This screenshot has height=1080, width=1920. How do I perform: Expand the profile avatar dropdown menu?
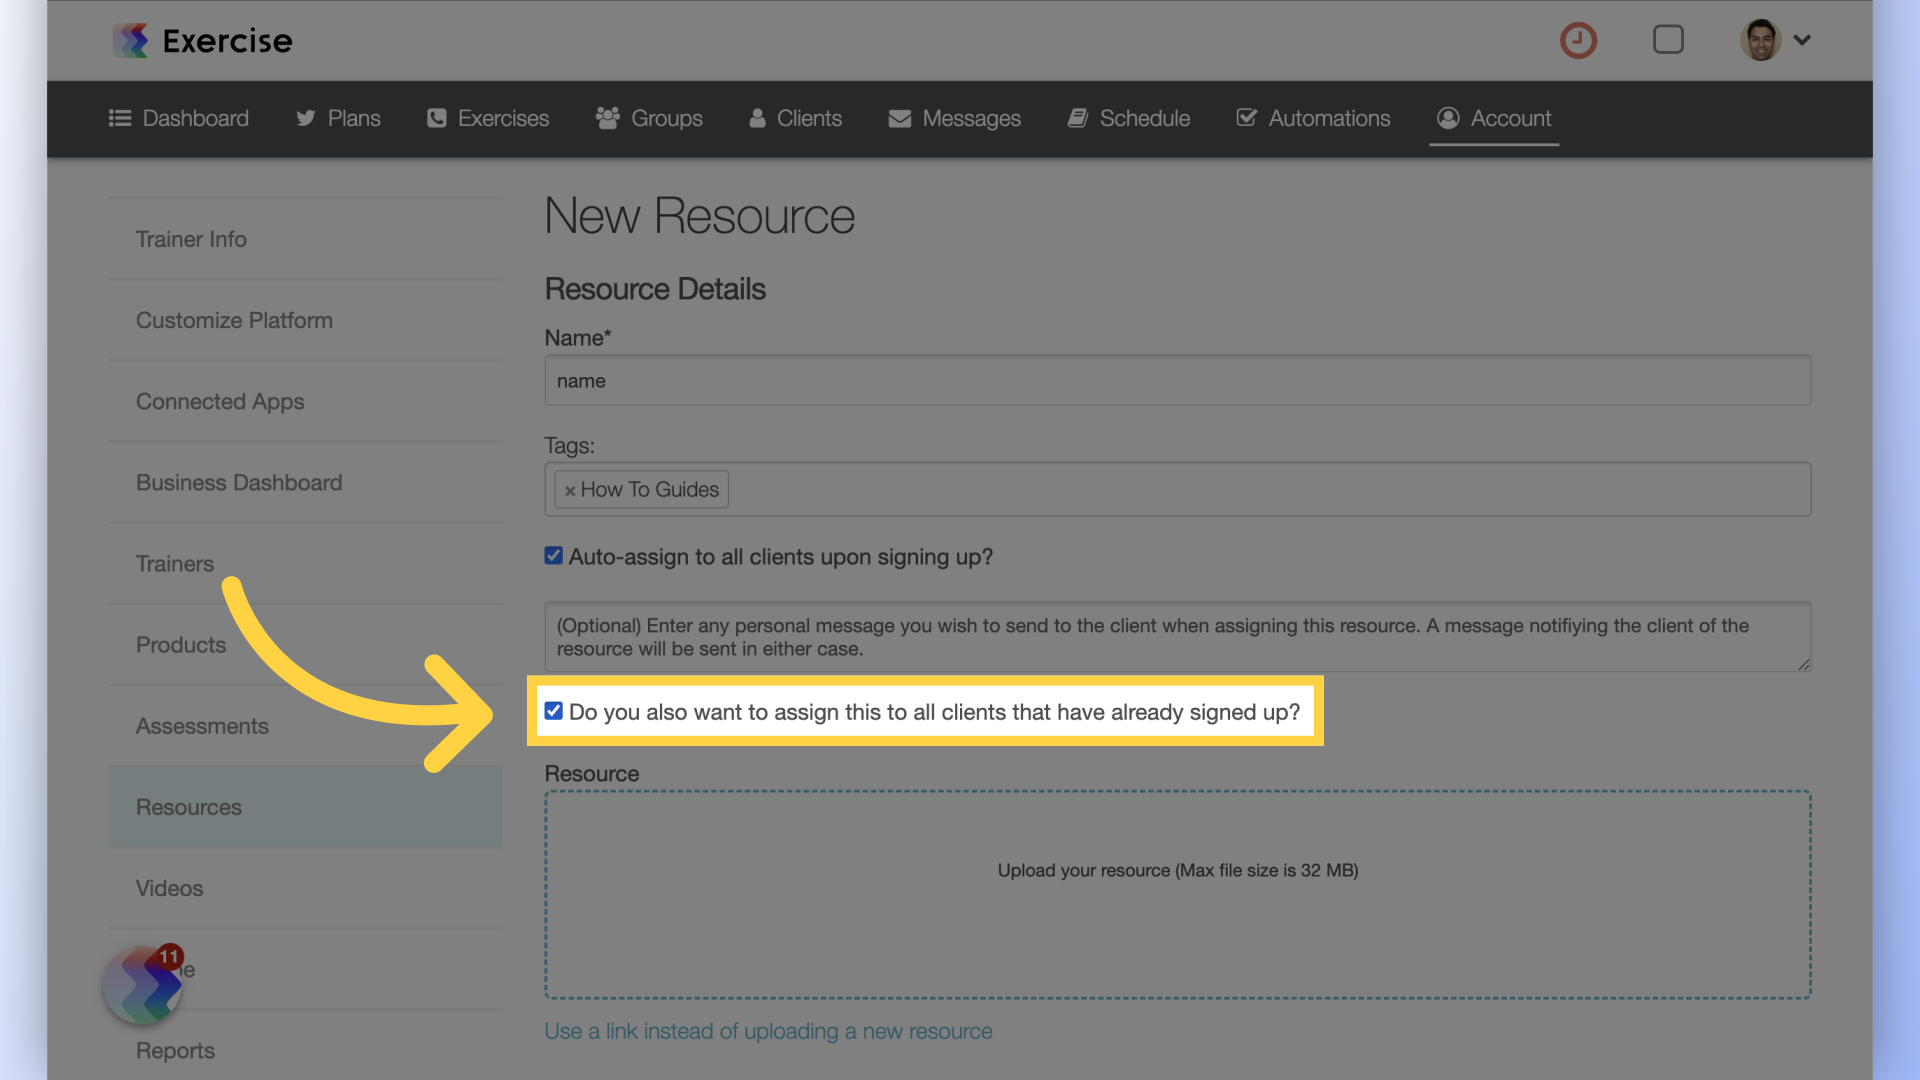[1777, 40]
